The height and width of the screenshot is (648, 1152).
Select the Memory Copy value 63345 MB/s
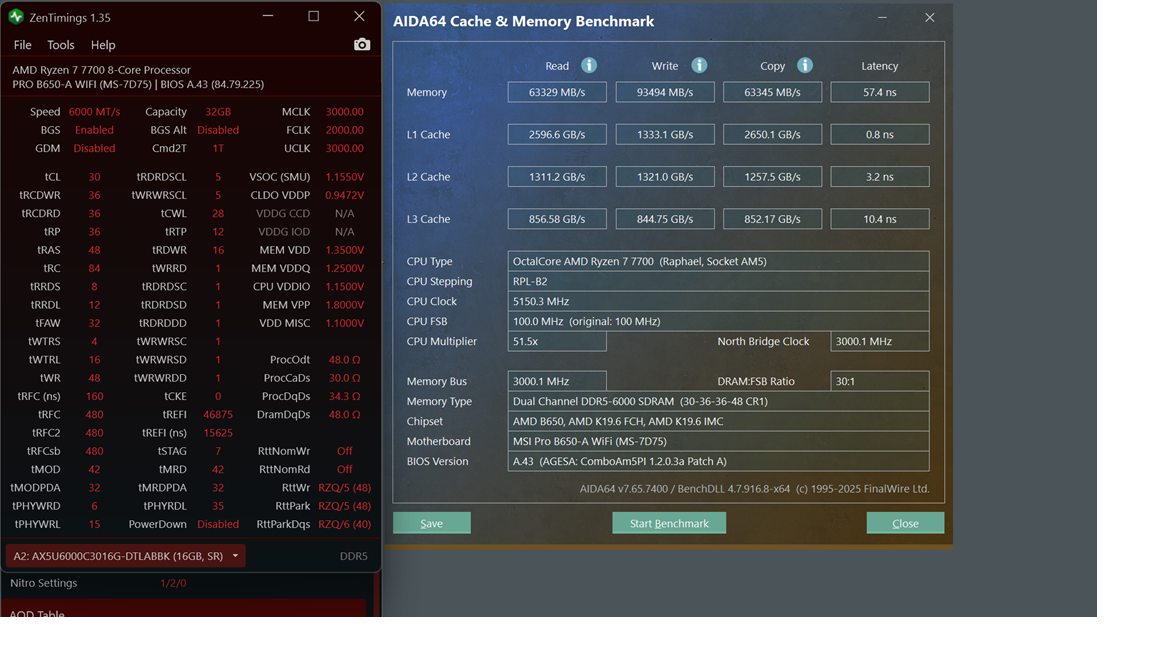pyautogui.click(x=772, y=92)
